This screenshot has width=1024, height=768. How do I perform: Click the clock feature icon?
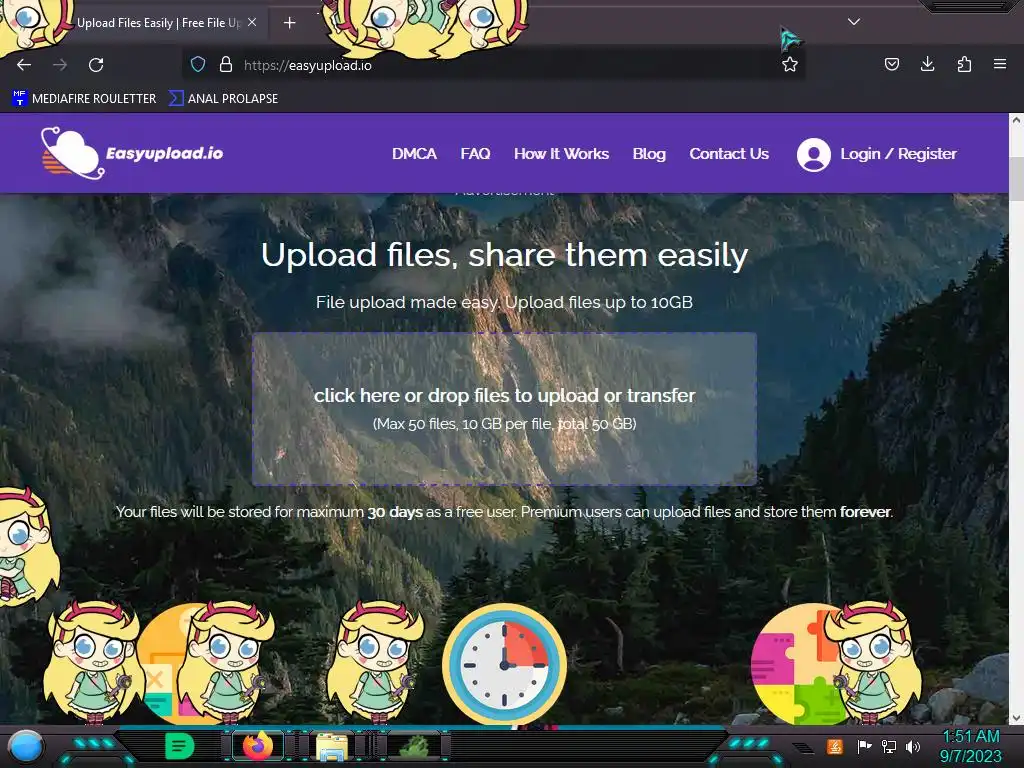504,665
